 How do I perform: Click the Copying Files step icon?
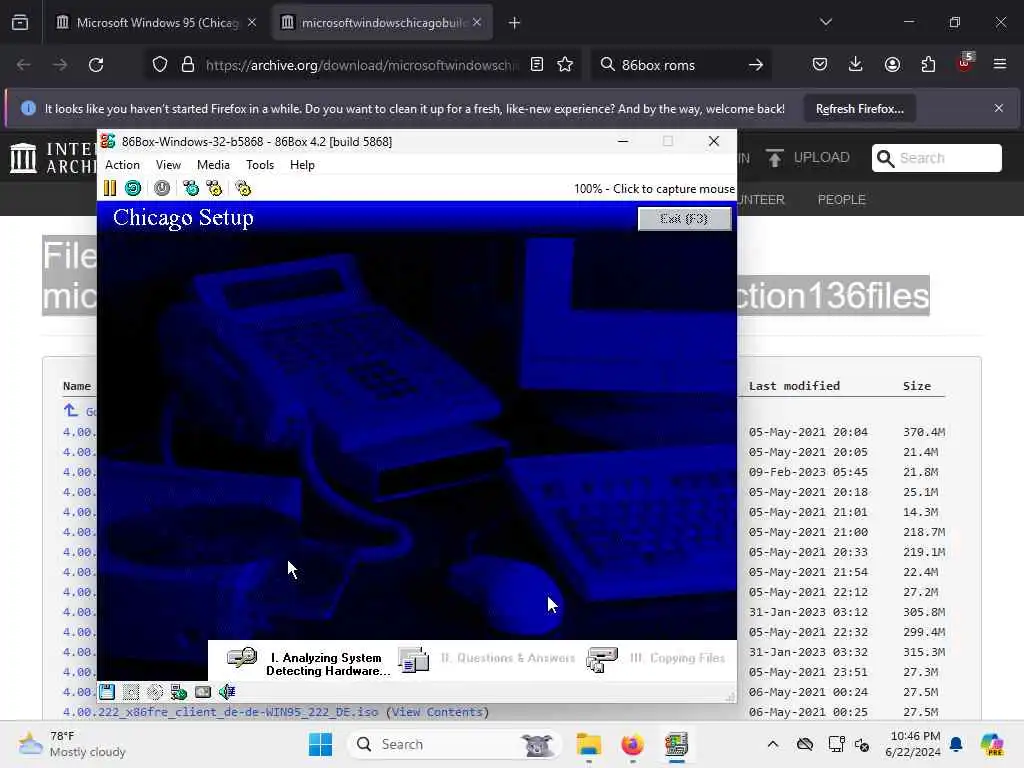tap(602, 660)
